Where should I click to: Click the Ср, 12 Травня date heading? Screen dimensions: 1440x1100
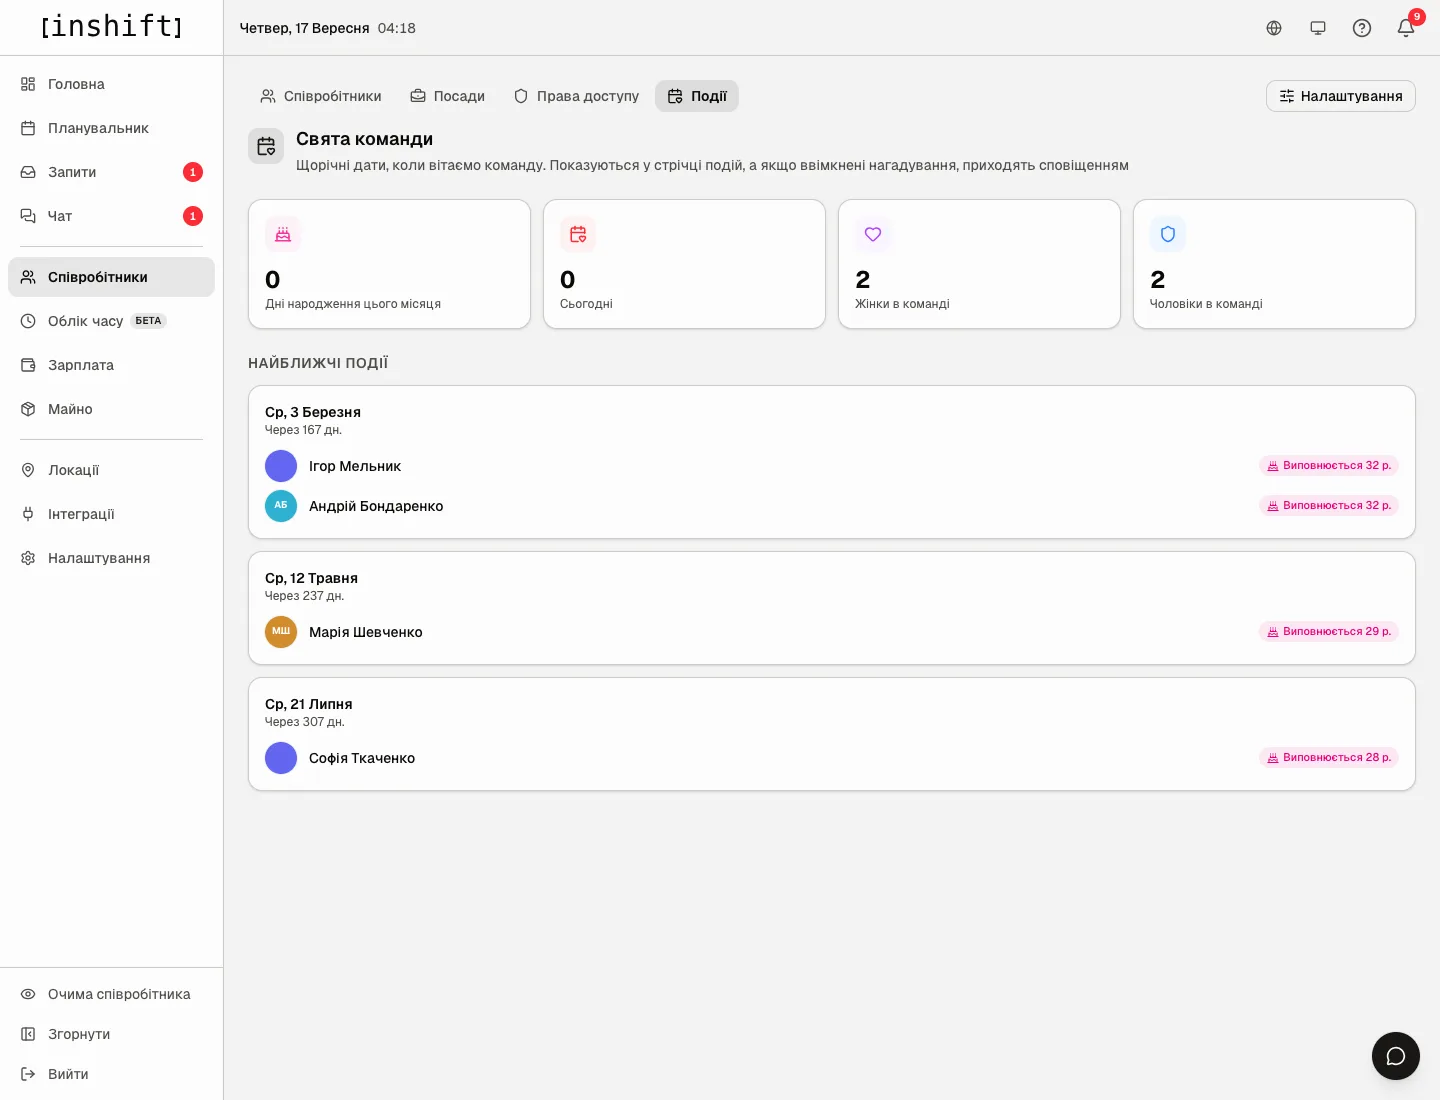[311, 578]
